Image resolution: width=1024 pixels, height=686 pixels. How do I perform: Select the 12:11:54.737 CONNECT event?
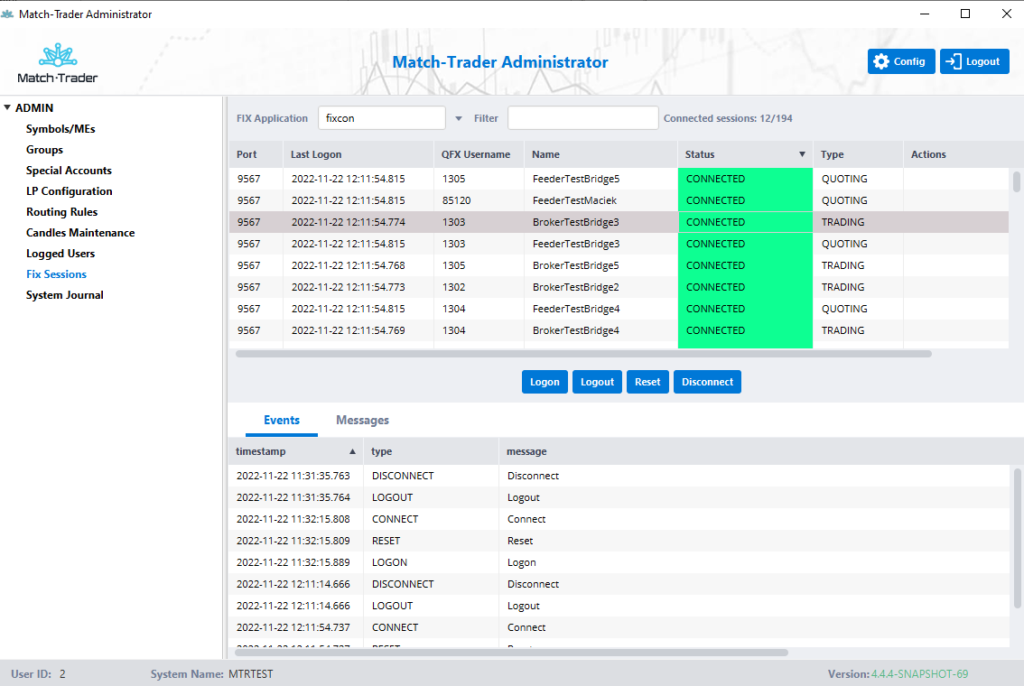pyautogui.click(x=619, y=627)
